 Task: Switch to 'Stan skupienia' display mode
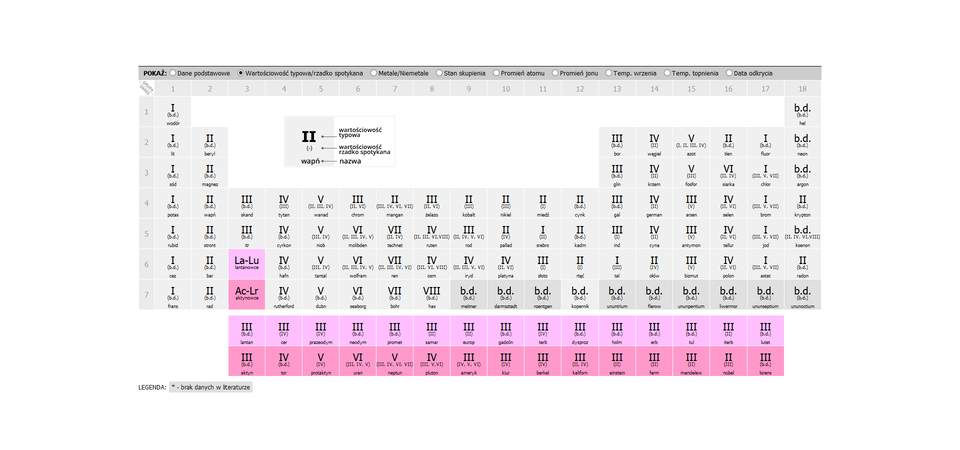[x=439, y=73]
